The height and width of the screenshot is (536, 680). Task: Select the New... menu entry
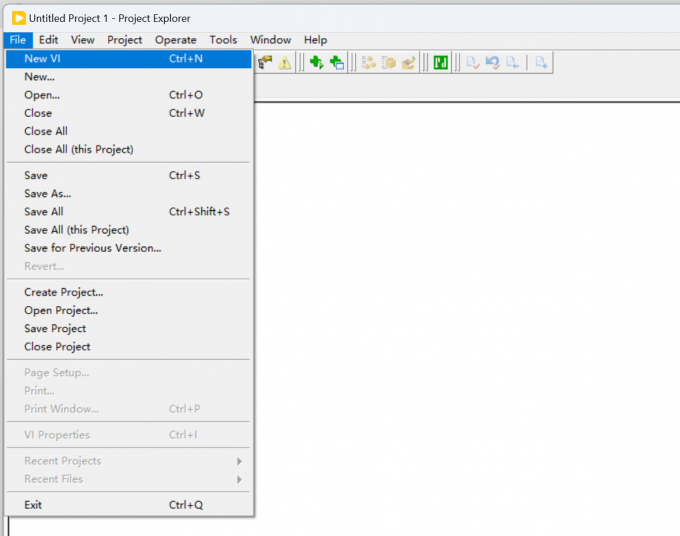[x=128, y=77]
